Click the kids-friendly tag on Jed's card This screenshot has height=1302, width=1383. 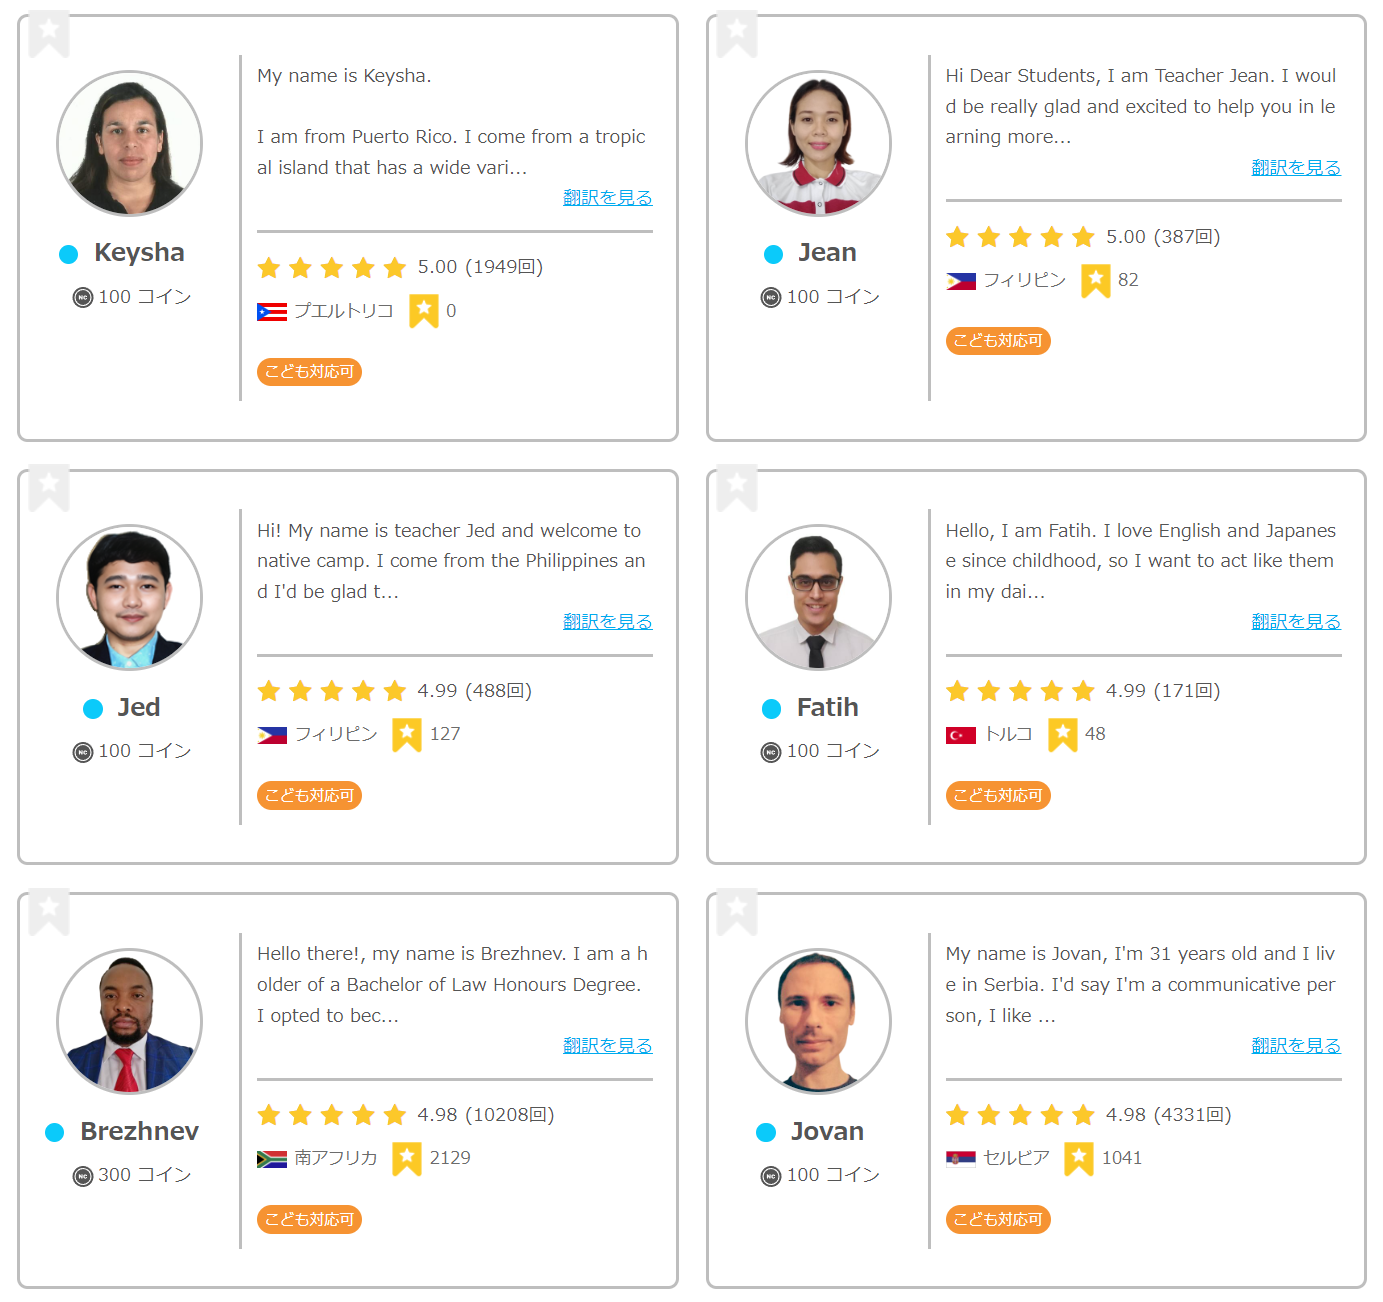click(309, 796)
